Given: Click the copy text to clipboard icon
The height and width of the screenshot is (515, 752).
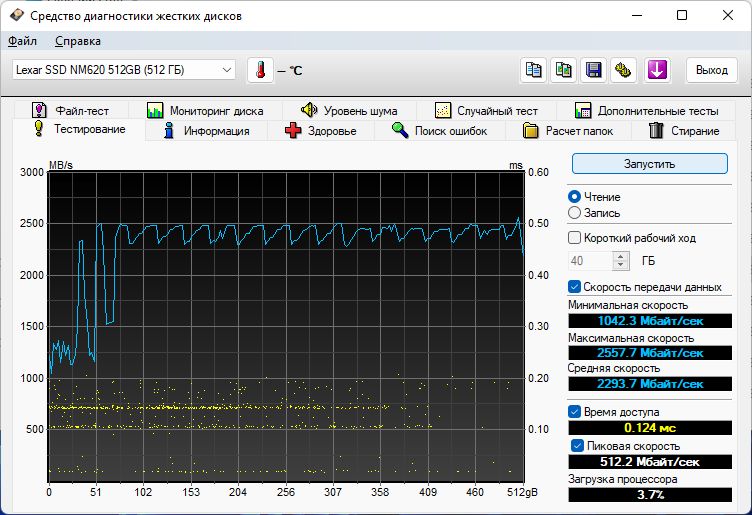Looking at the screenshot, I should pyautogui.click(x=535, y=70).
